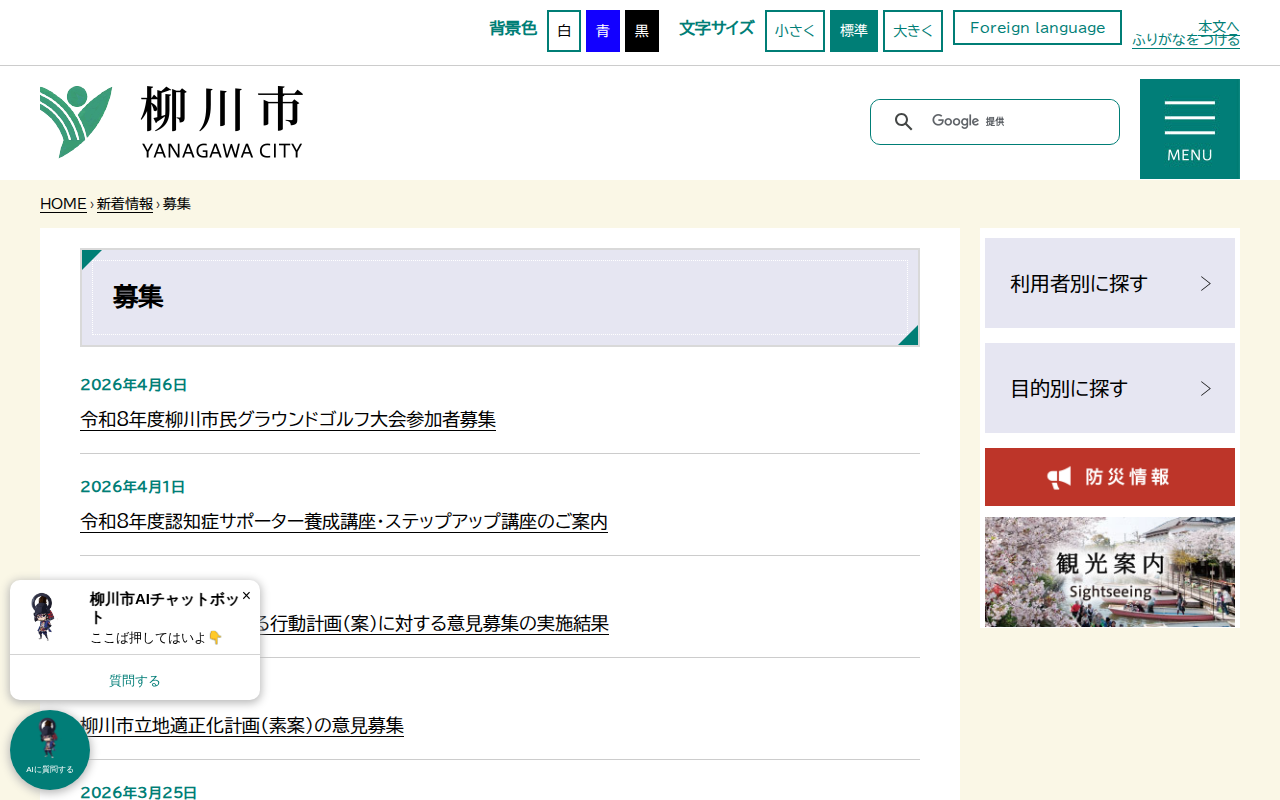Viewport: 1280px width, 800px height.
Task: Open the round AI chat launcher
Action: click(x=50, y=750)
